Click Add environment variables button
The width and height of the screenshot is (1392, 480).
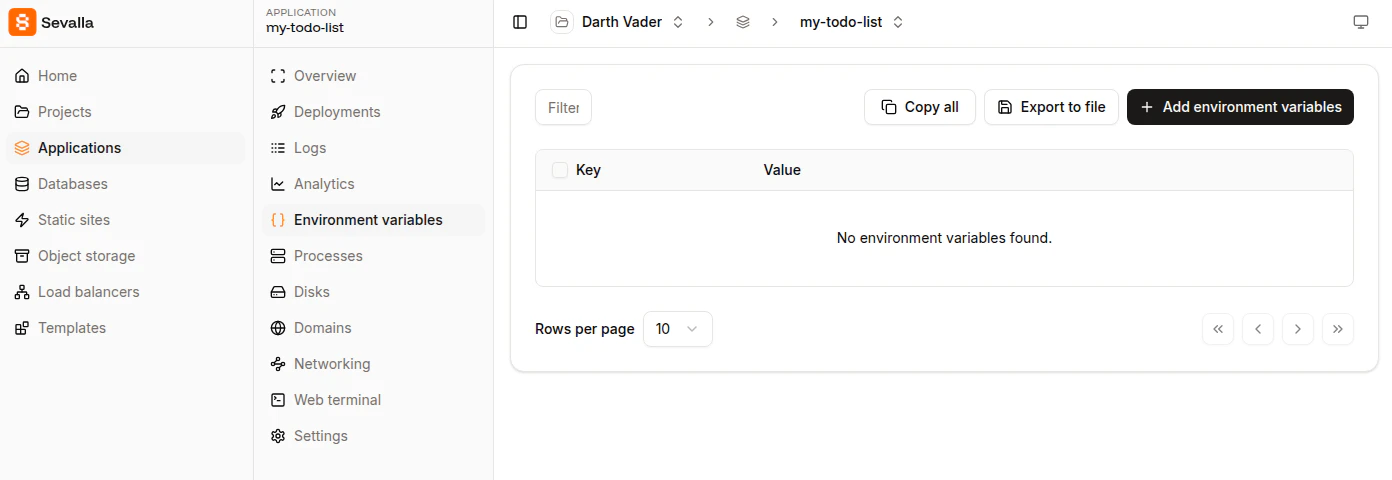[1240, 107]
